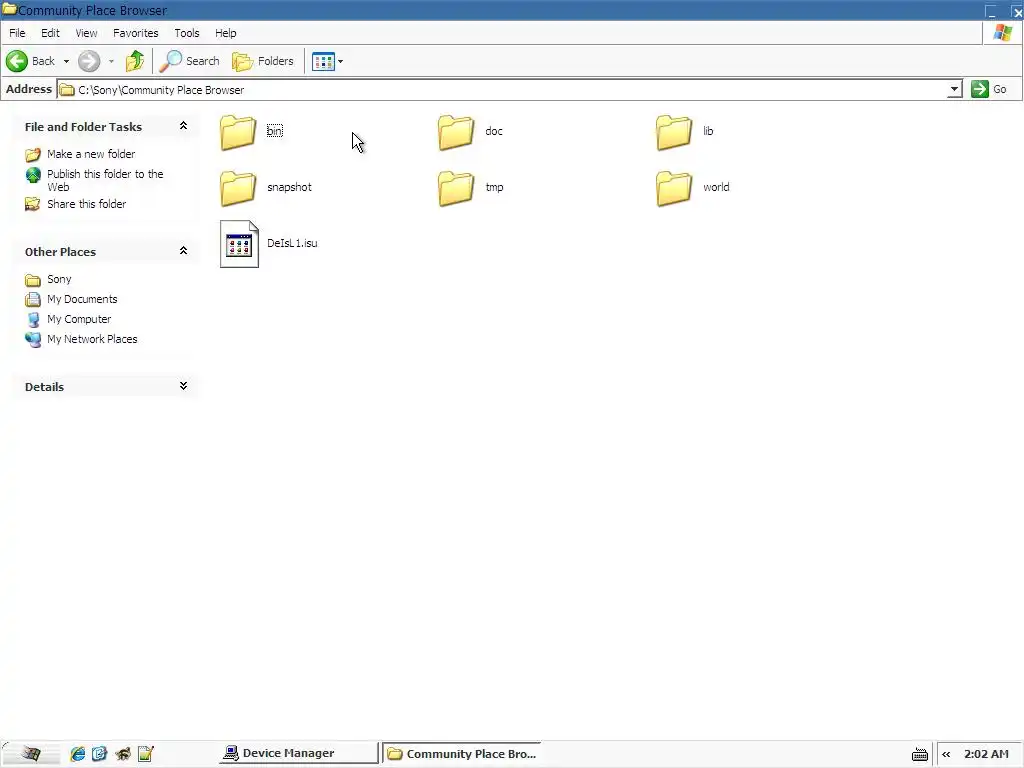The width and height of the screenshot is (1024, 768).
Task: Click Share this folder icon
Action: point(33,204)
